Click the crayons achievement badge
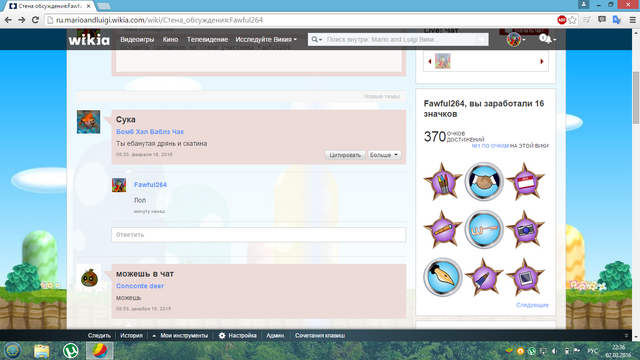The width and height of the screenshot is (640, 360). click(442, 182)
